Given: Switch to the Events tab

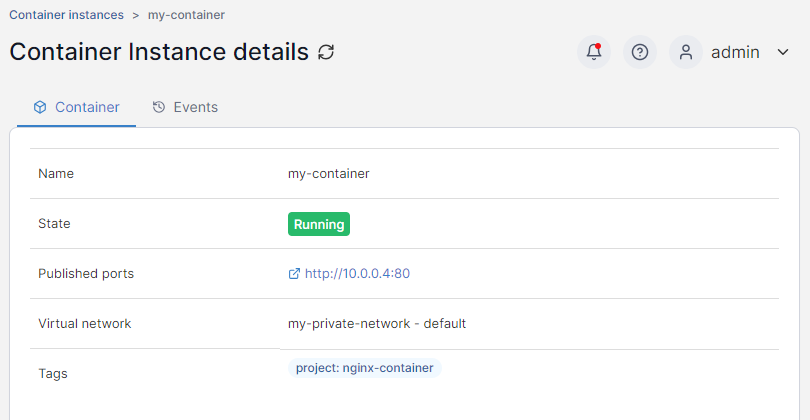Looking at the screenshot, I should (195, 107).
